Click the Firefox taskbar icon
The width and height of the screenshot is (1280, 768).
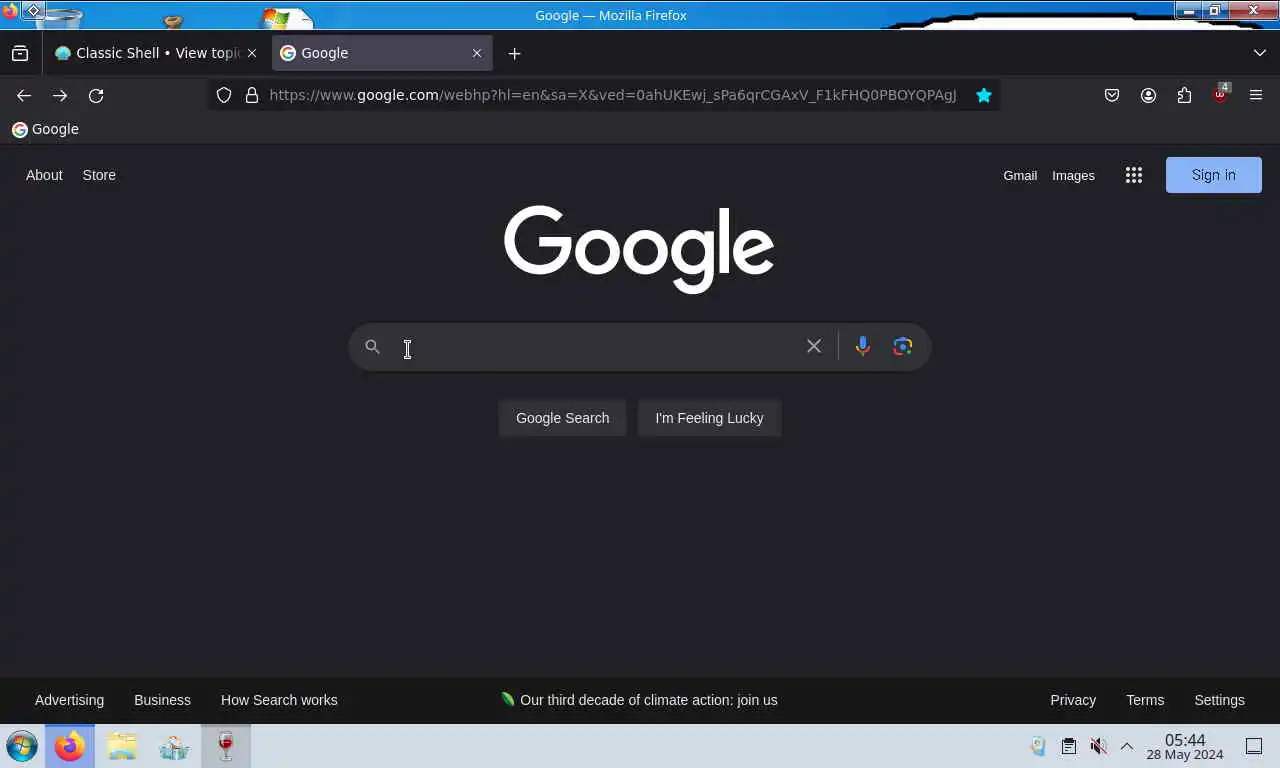[x=70, y=746]
